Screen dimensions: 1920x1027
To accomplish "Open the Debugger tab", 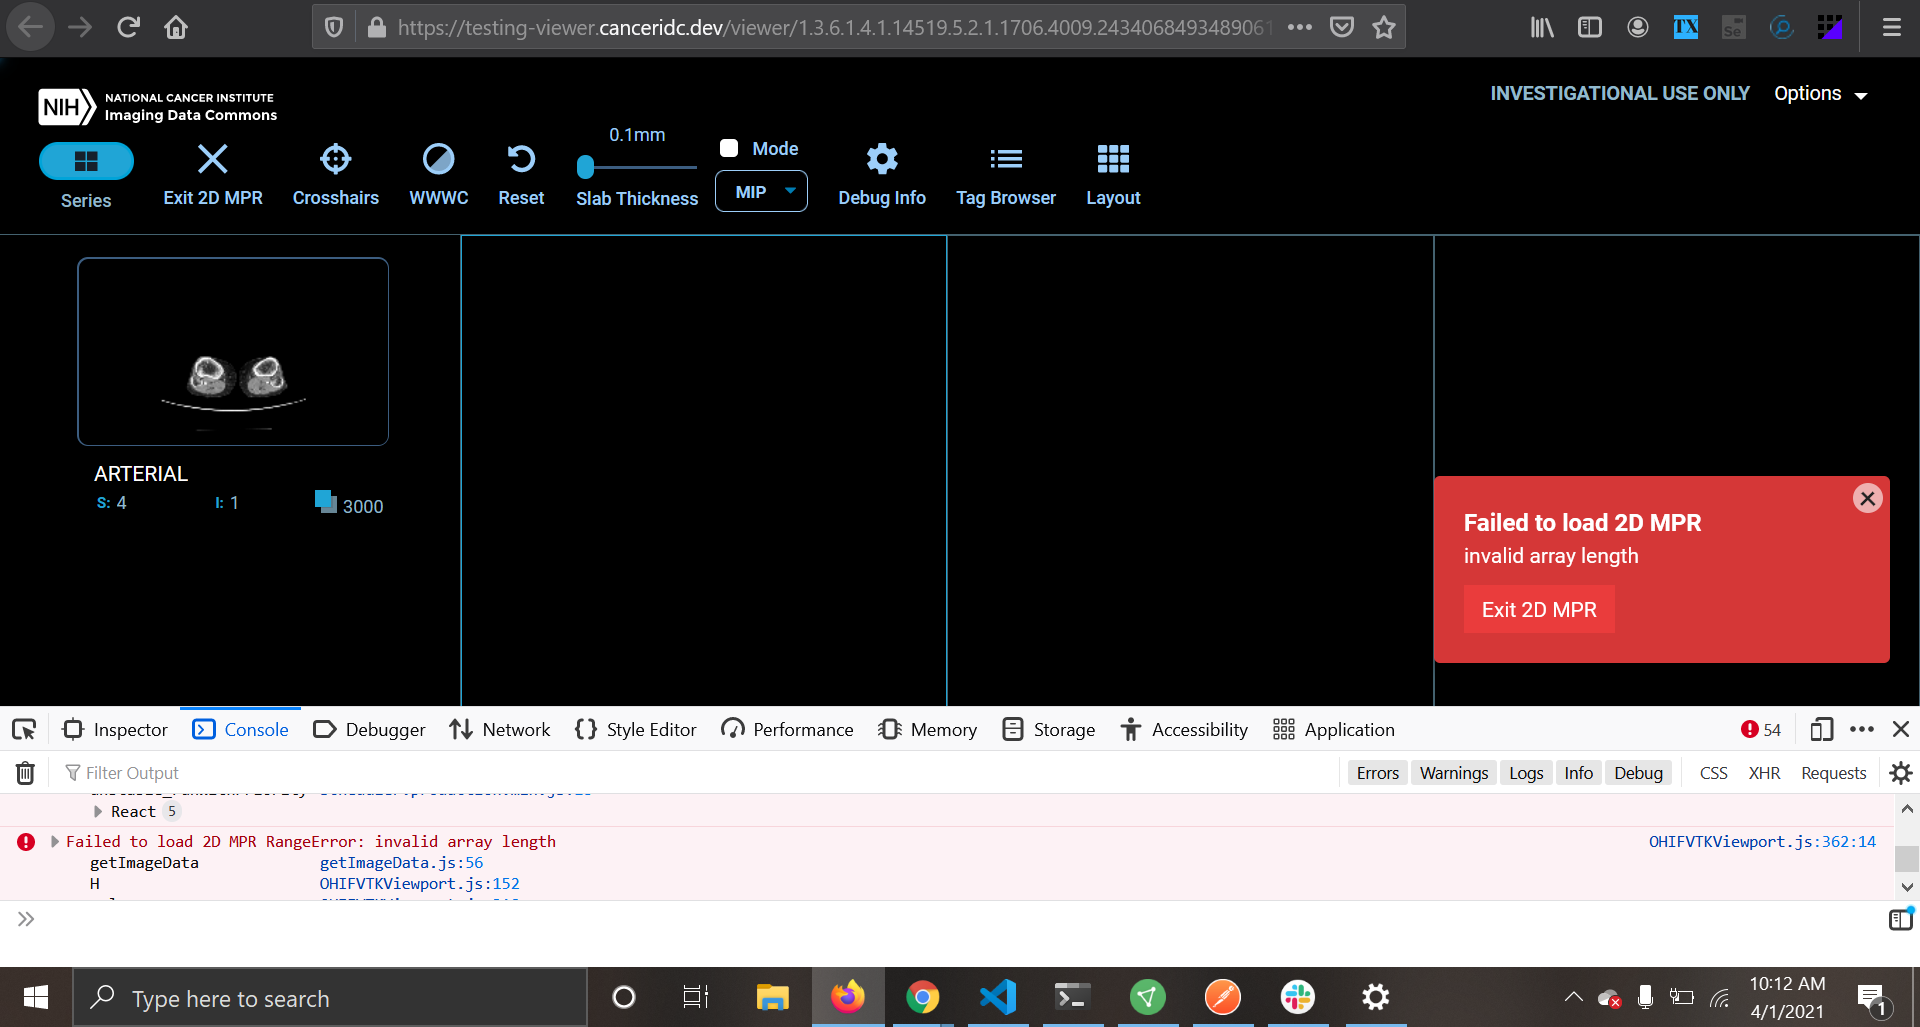I will coord(369,730).
